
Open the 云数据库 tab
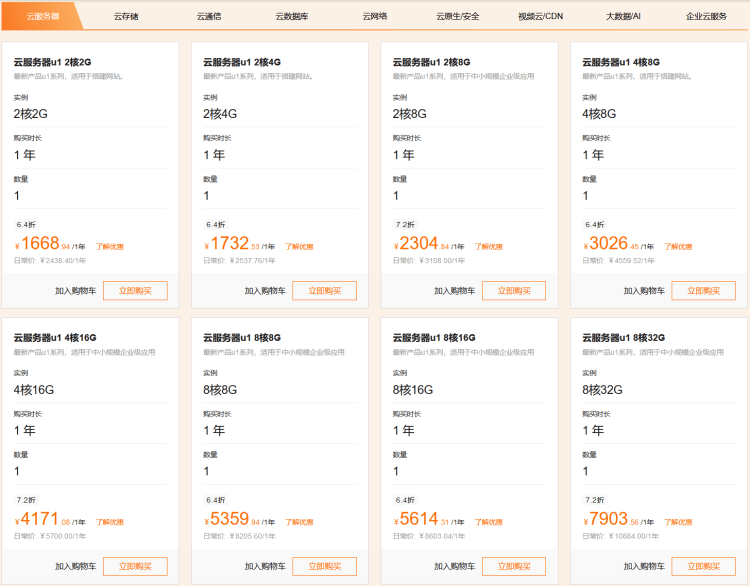coord(293,16)
